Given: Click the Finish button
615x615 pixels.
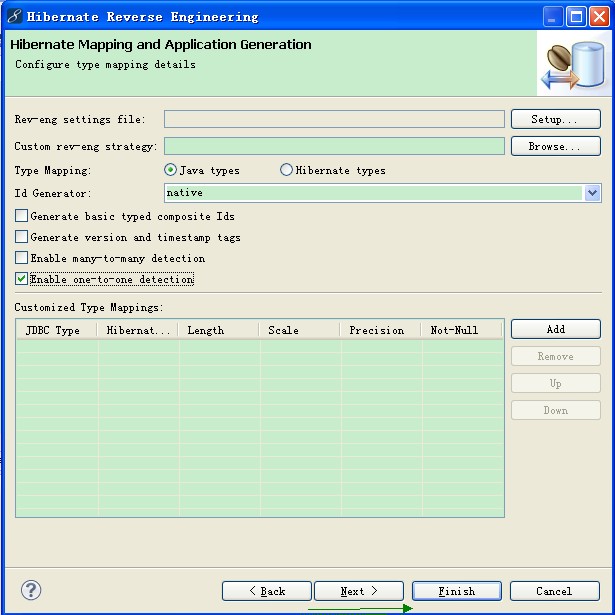Looking at the screenshot, I should 457,591.
